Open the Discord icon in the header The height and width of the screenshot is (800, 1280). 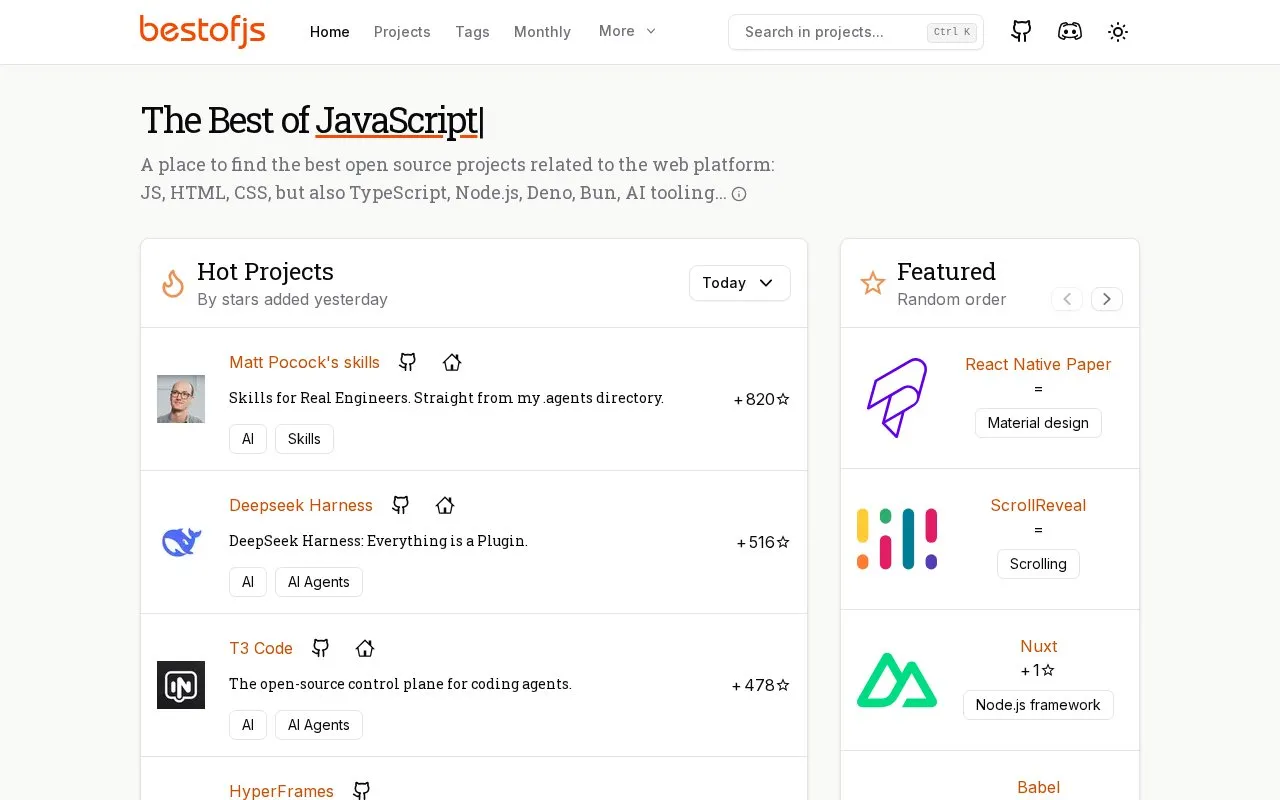click(1070, 31)
